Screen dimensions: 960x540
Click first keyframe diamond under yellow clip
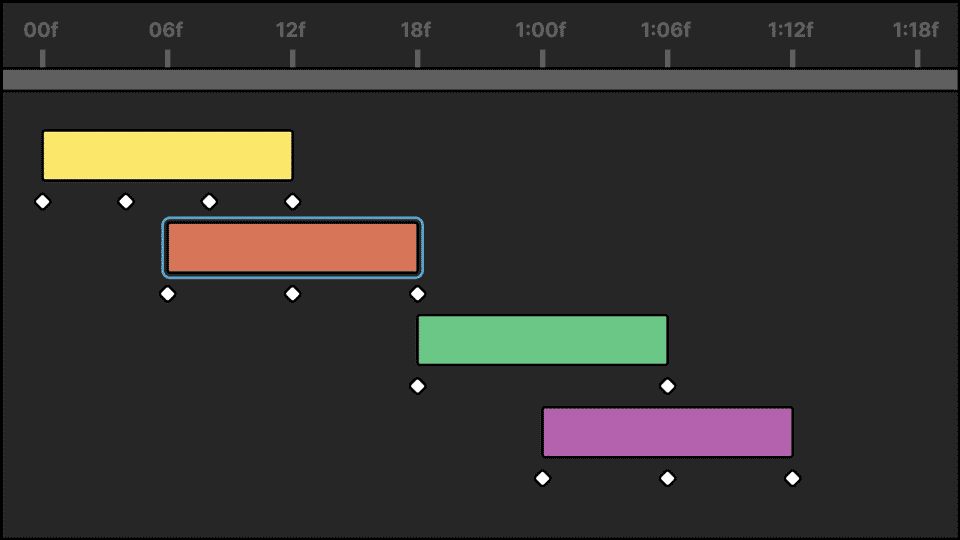(42, 202)
